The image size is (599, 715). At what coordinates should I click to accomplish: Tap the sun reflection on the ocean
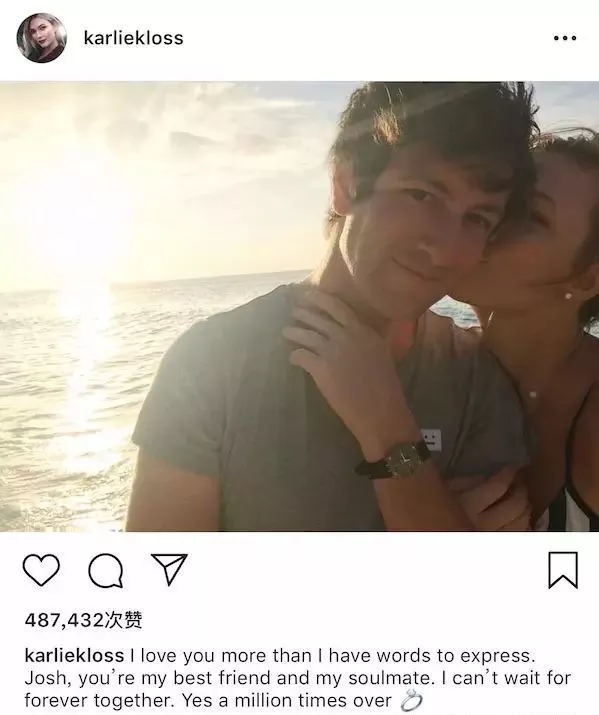tap(89, 365)
